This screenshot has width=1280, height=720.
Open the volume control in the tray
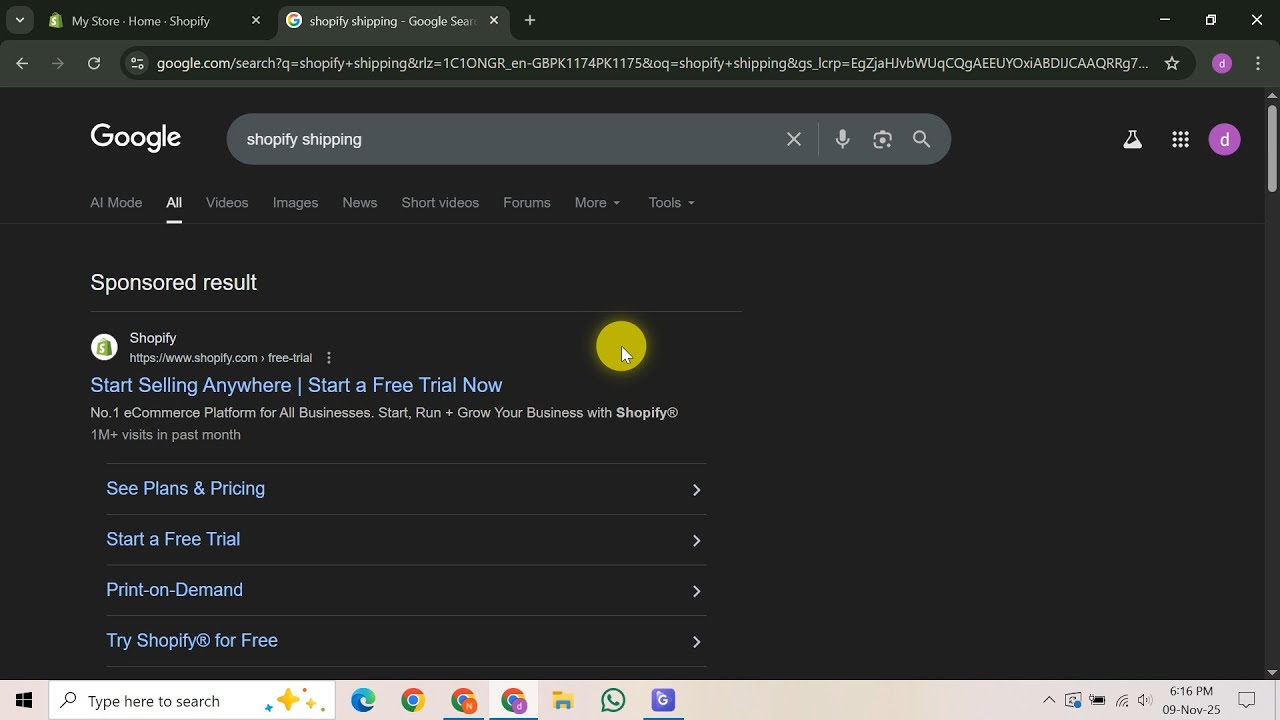[x=1145, y=701]
